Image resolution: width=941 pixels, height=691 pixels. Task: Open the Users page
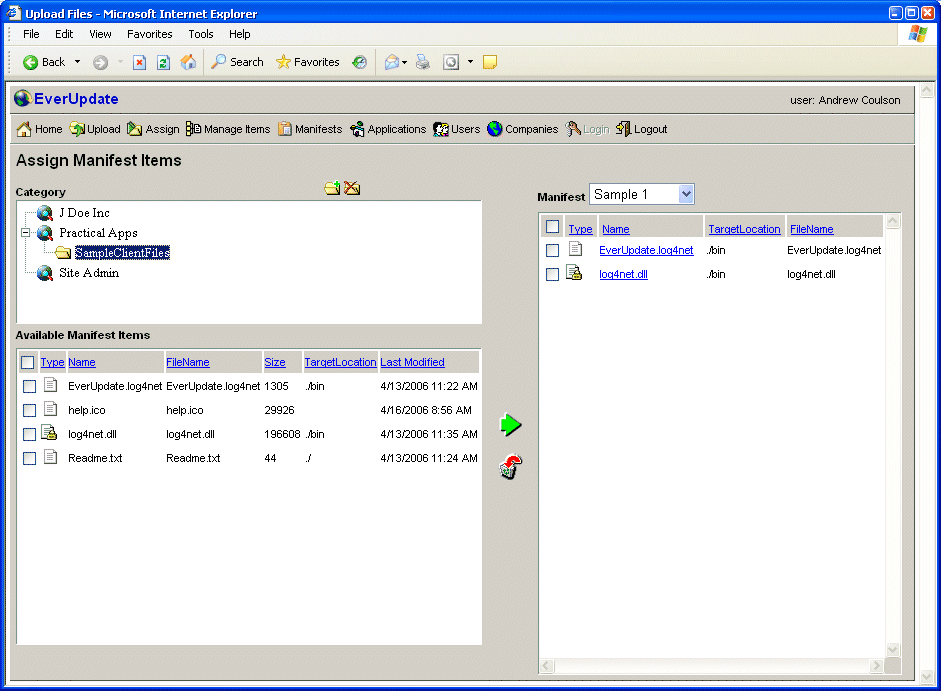457,129
